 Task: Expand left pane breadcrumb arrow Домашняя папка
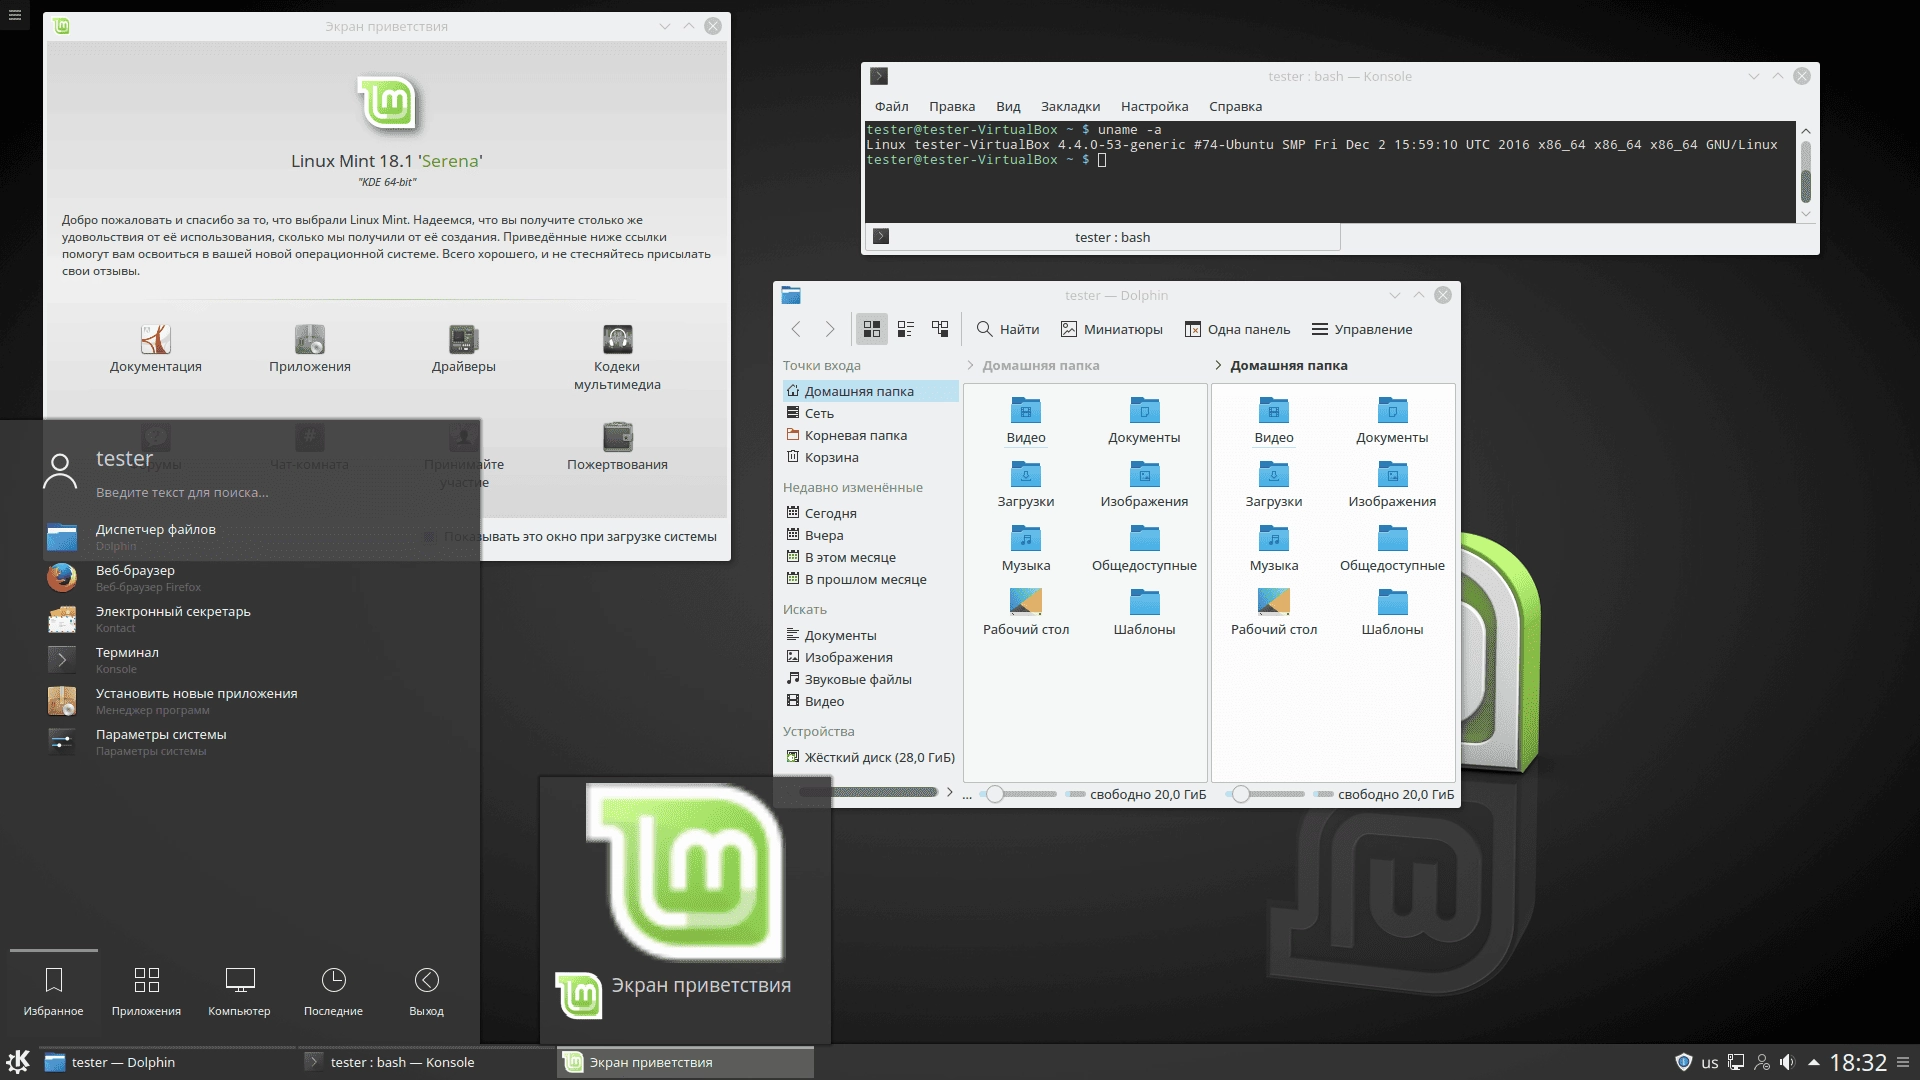tap(970, 365)
